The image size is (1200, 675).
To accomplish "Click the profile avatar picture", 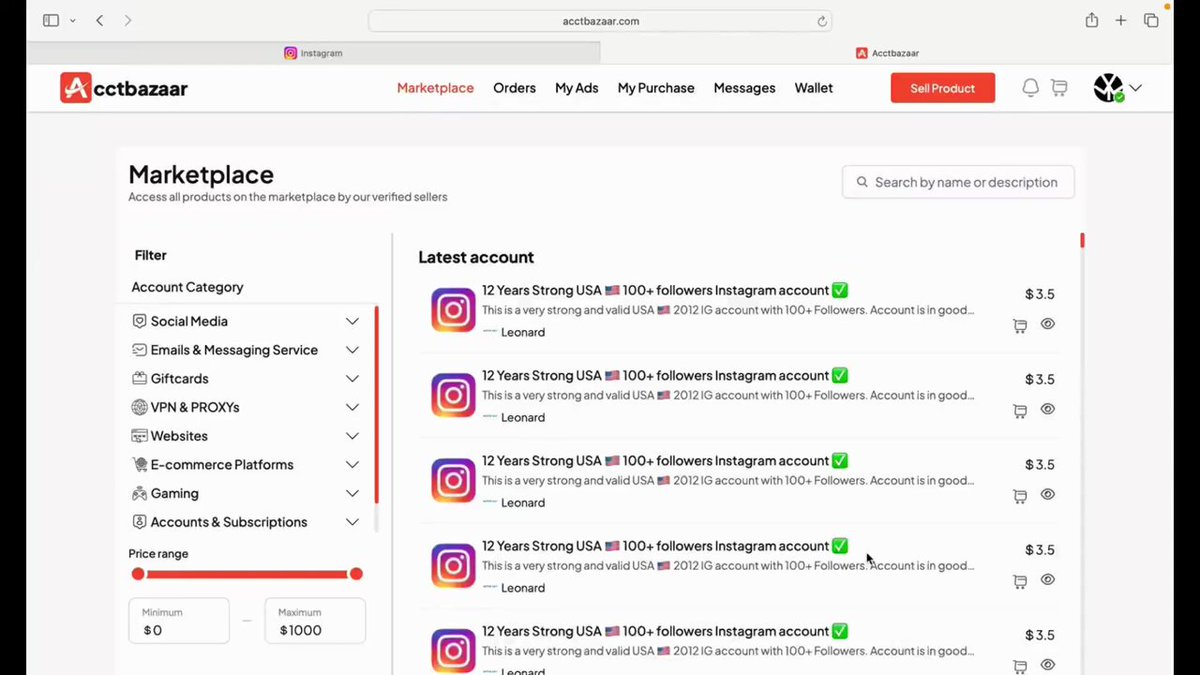I will coord(1108,88).
